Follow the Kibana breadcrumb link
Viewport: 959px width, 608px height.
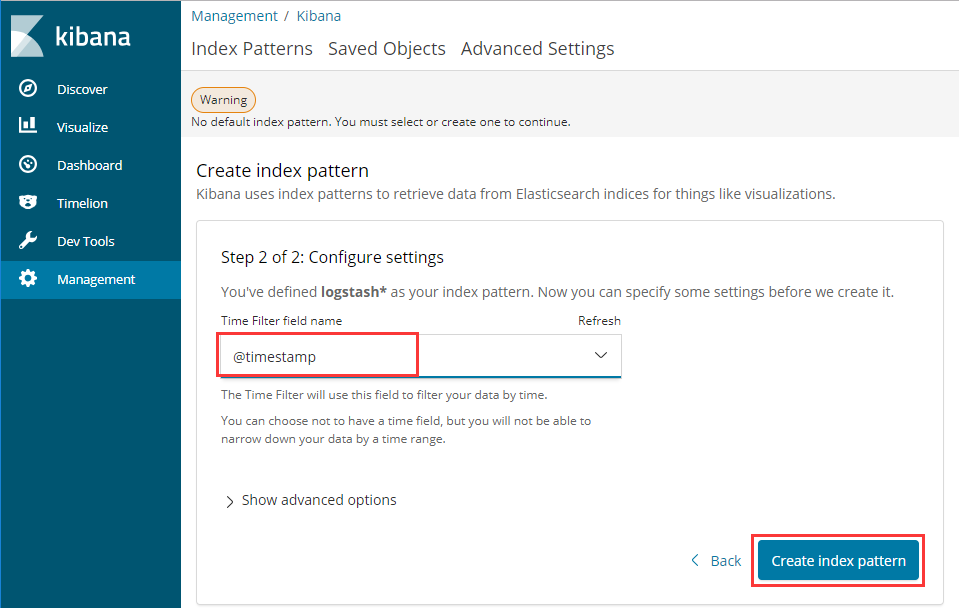click(319, 16)
